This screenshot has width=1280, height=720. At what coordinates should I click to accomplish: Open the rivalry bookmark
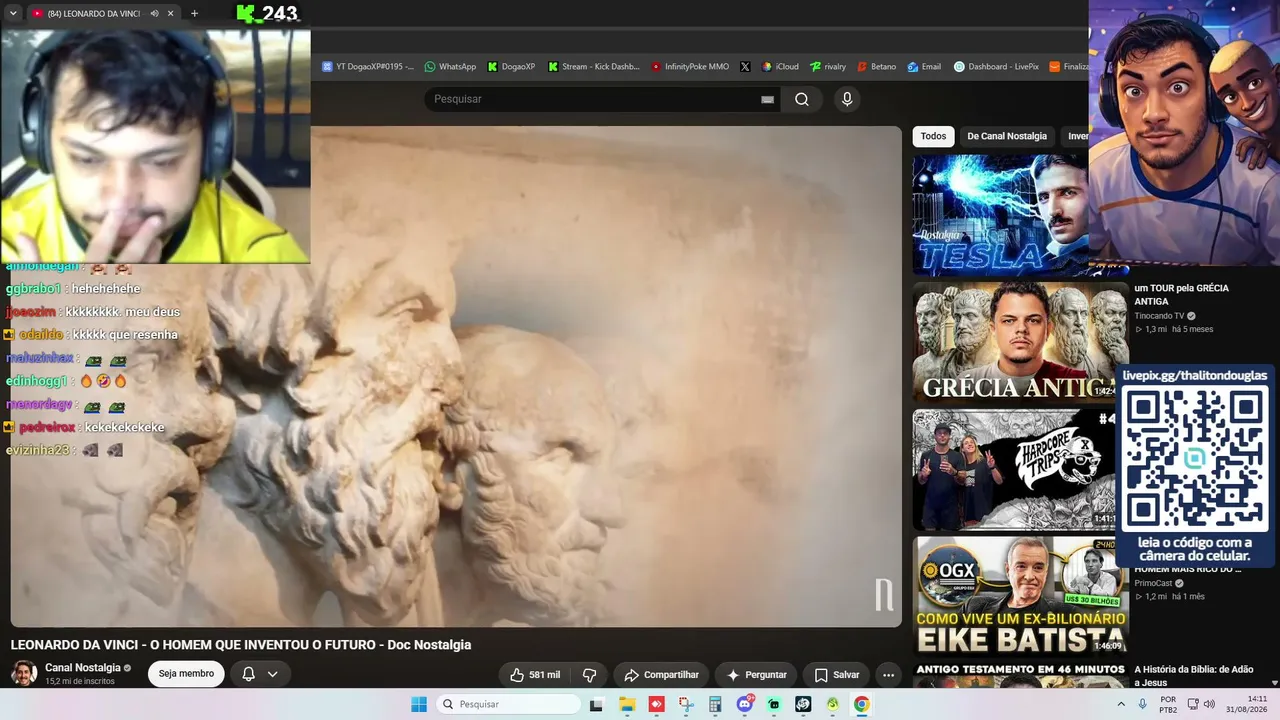pyautogui.click(x=828, y=67)
